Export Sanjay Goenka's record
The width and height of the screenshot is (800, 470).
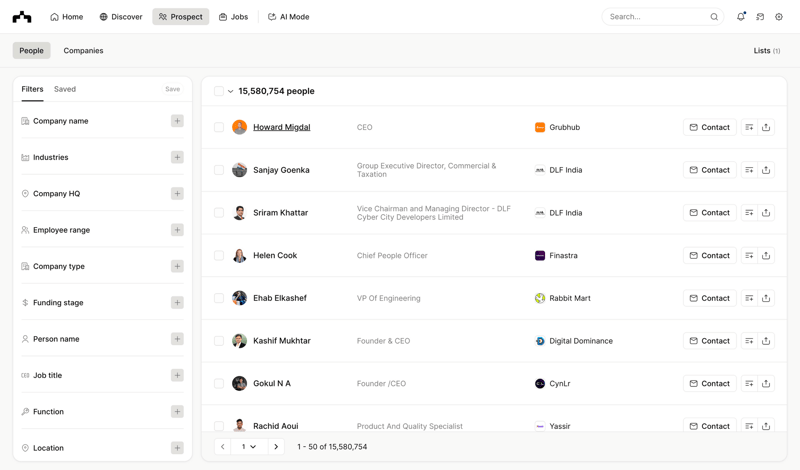[x=766, y=170]
